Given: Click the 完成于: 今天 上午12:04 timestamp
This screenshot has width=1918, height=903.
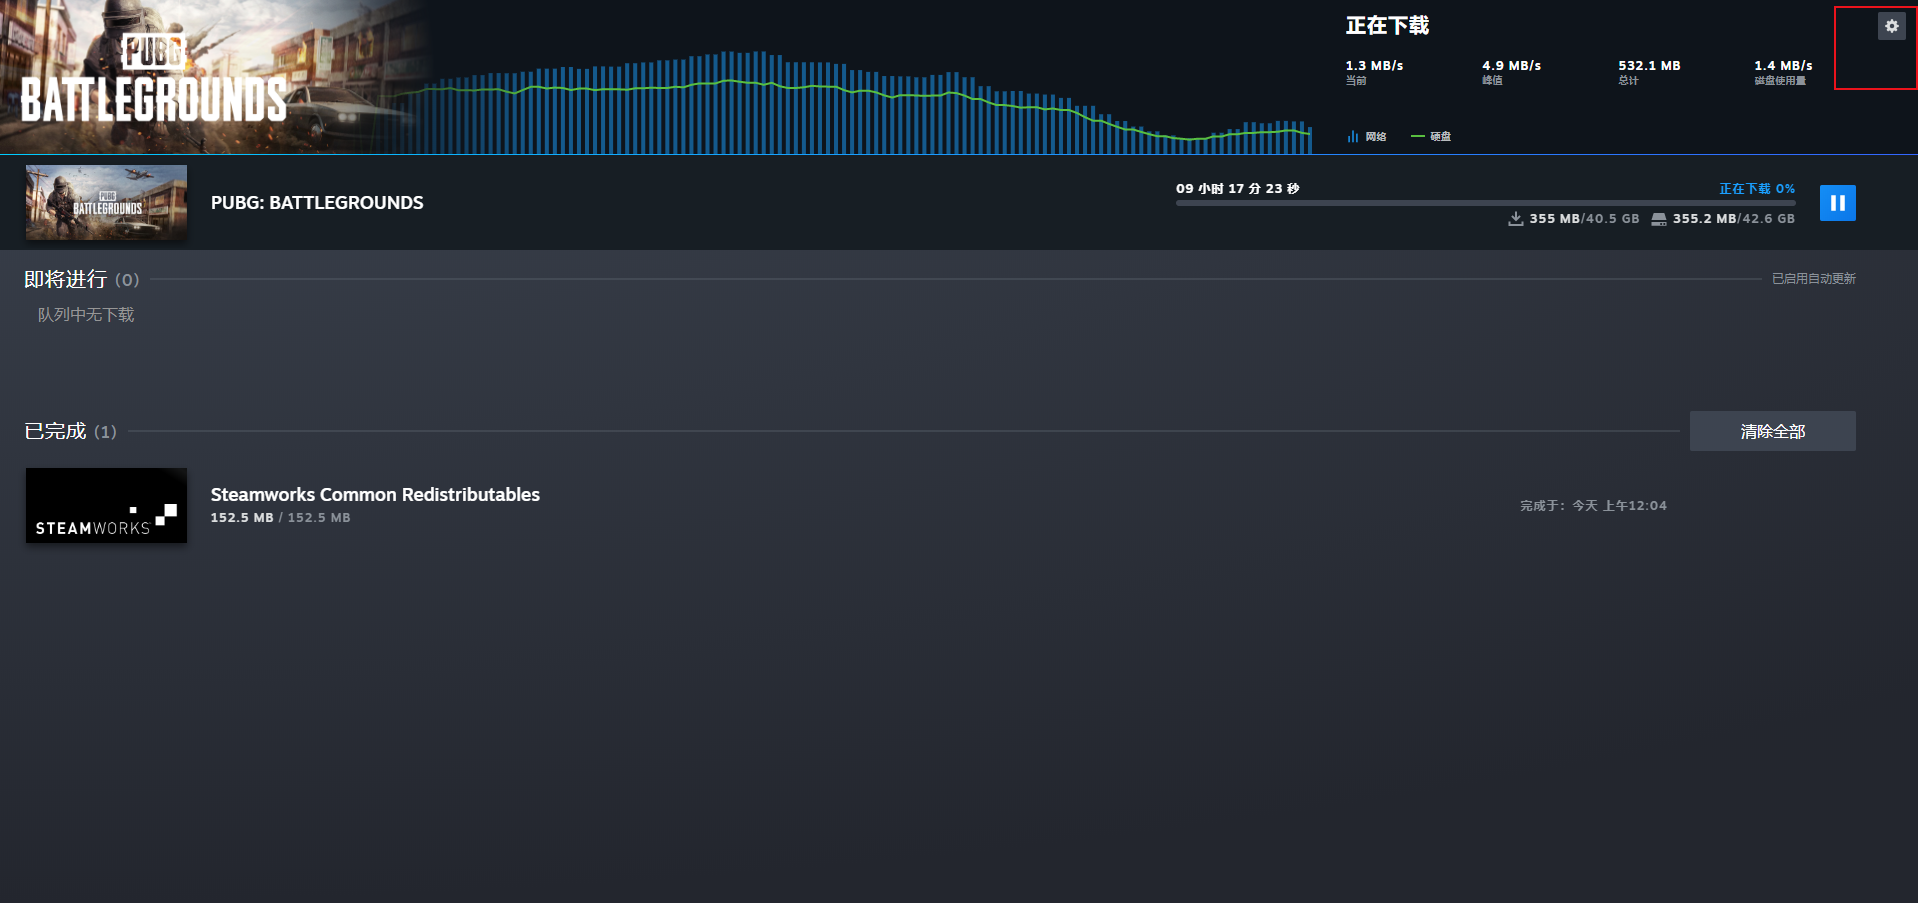Looking at the screenshot, I should point(1593,506).
